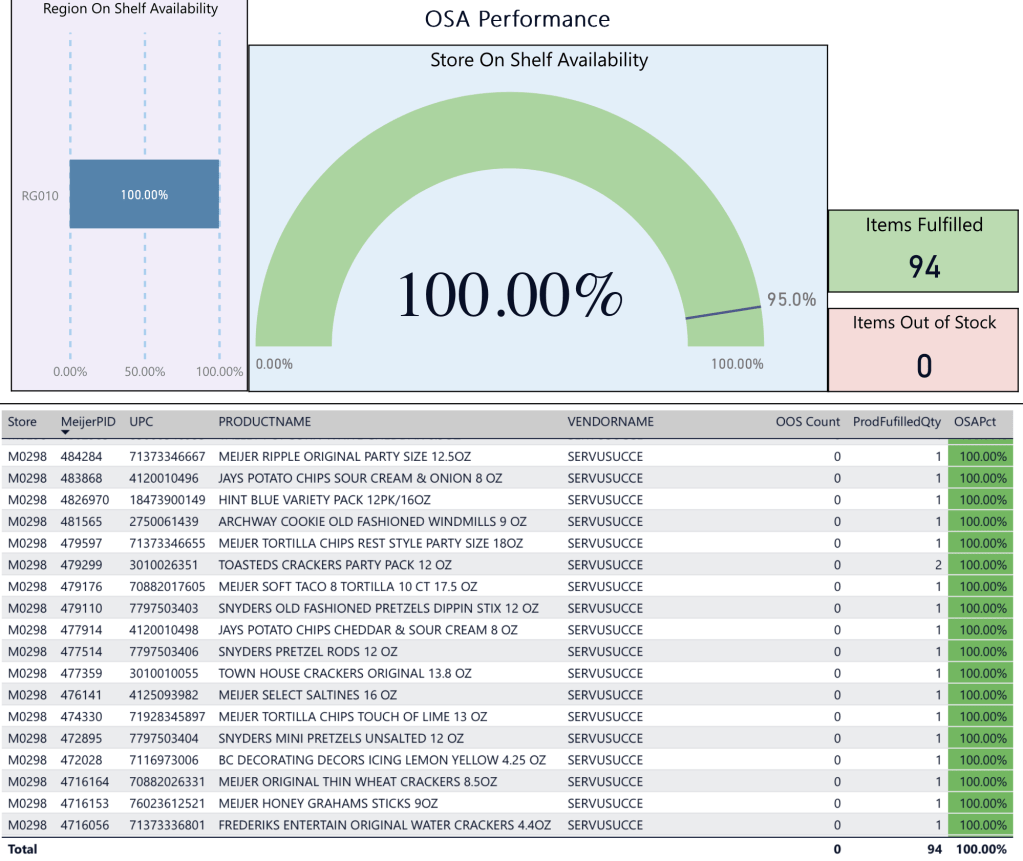Sort by PRODUCTNAME column header
Viewport: 1023px width, 861px height.
coord(264,421)
